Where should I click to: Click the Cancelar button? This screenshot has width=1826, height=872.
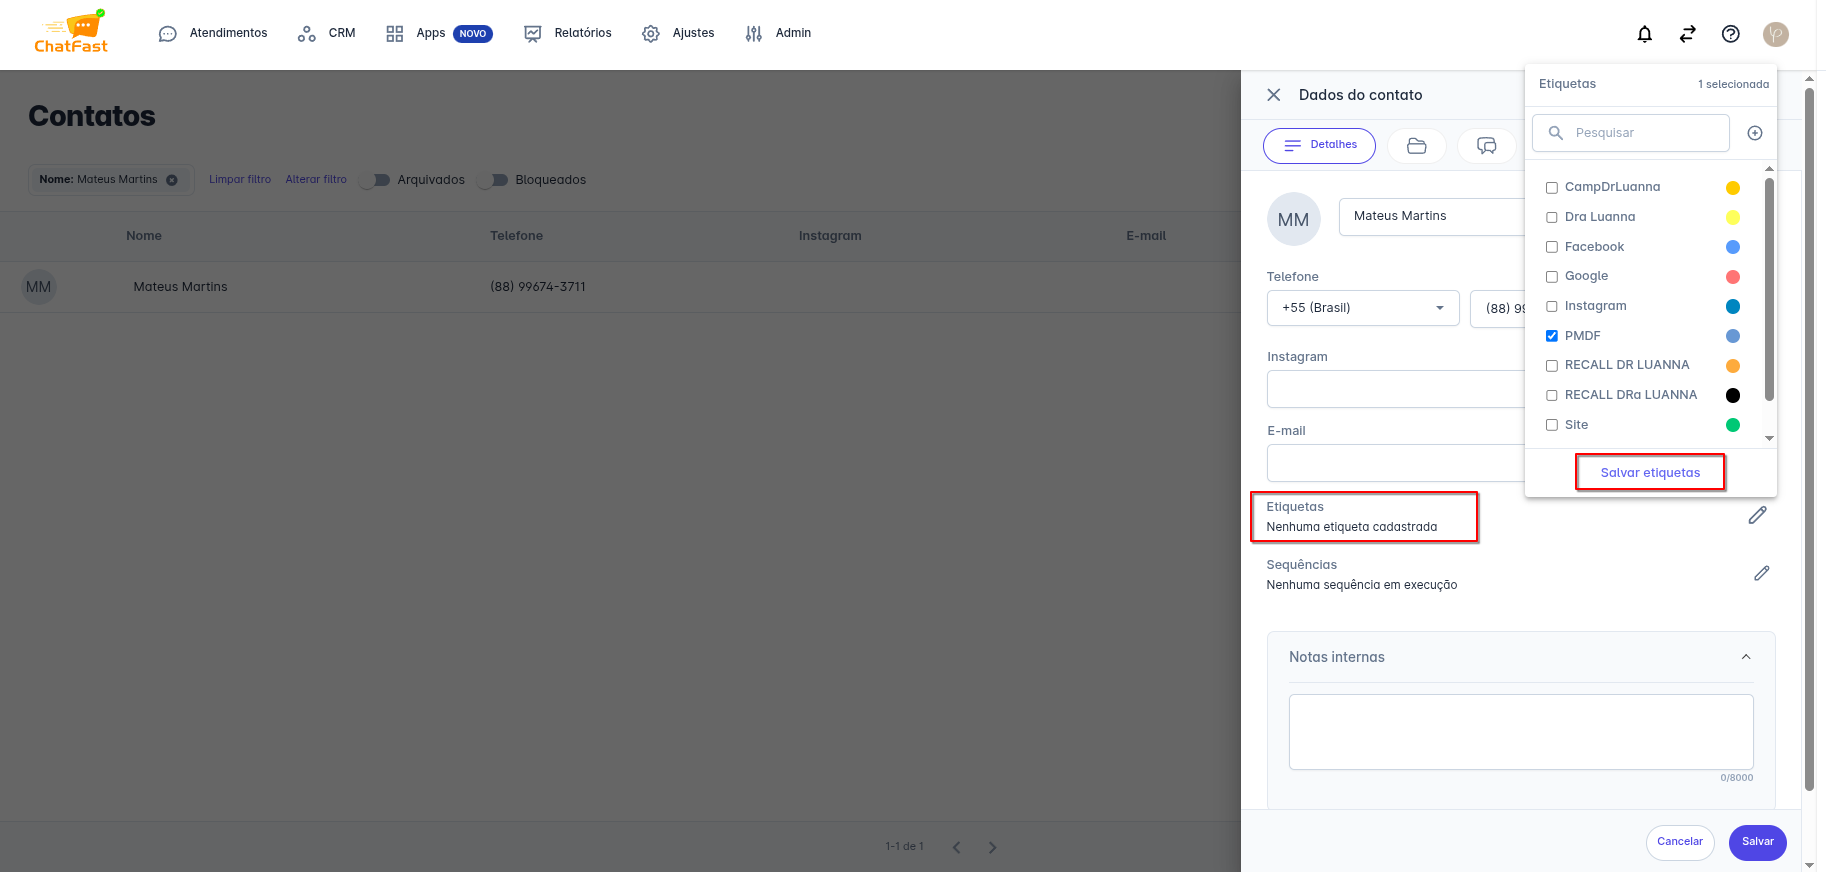pos(1679,842)
